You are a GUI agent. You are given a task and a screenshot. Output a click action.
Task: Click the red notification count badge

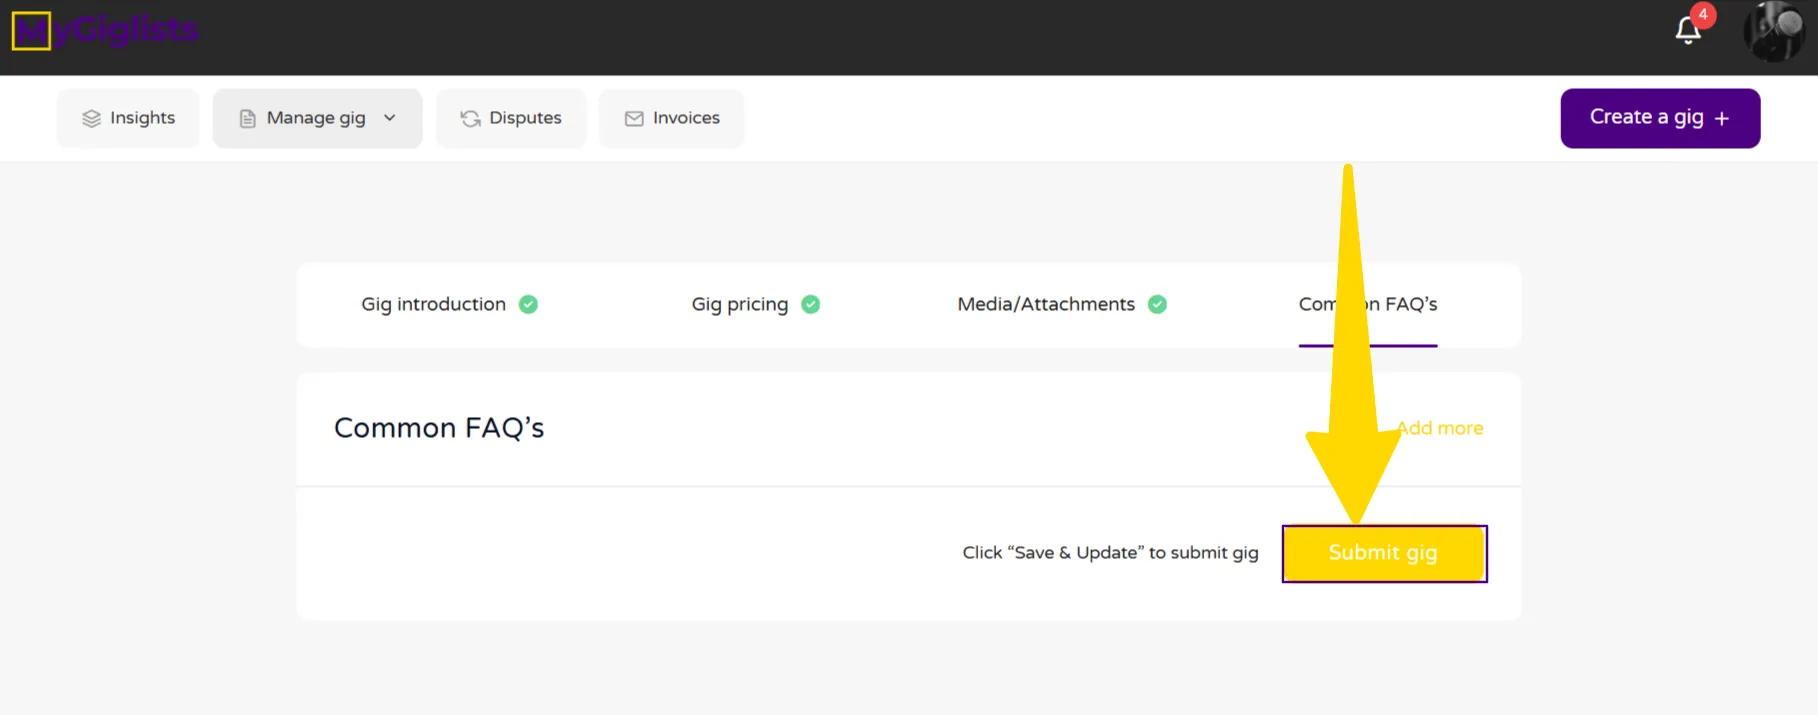[x=1703, y=15]
